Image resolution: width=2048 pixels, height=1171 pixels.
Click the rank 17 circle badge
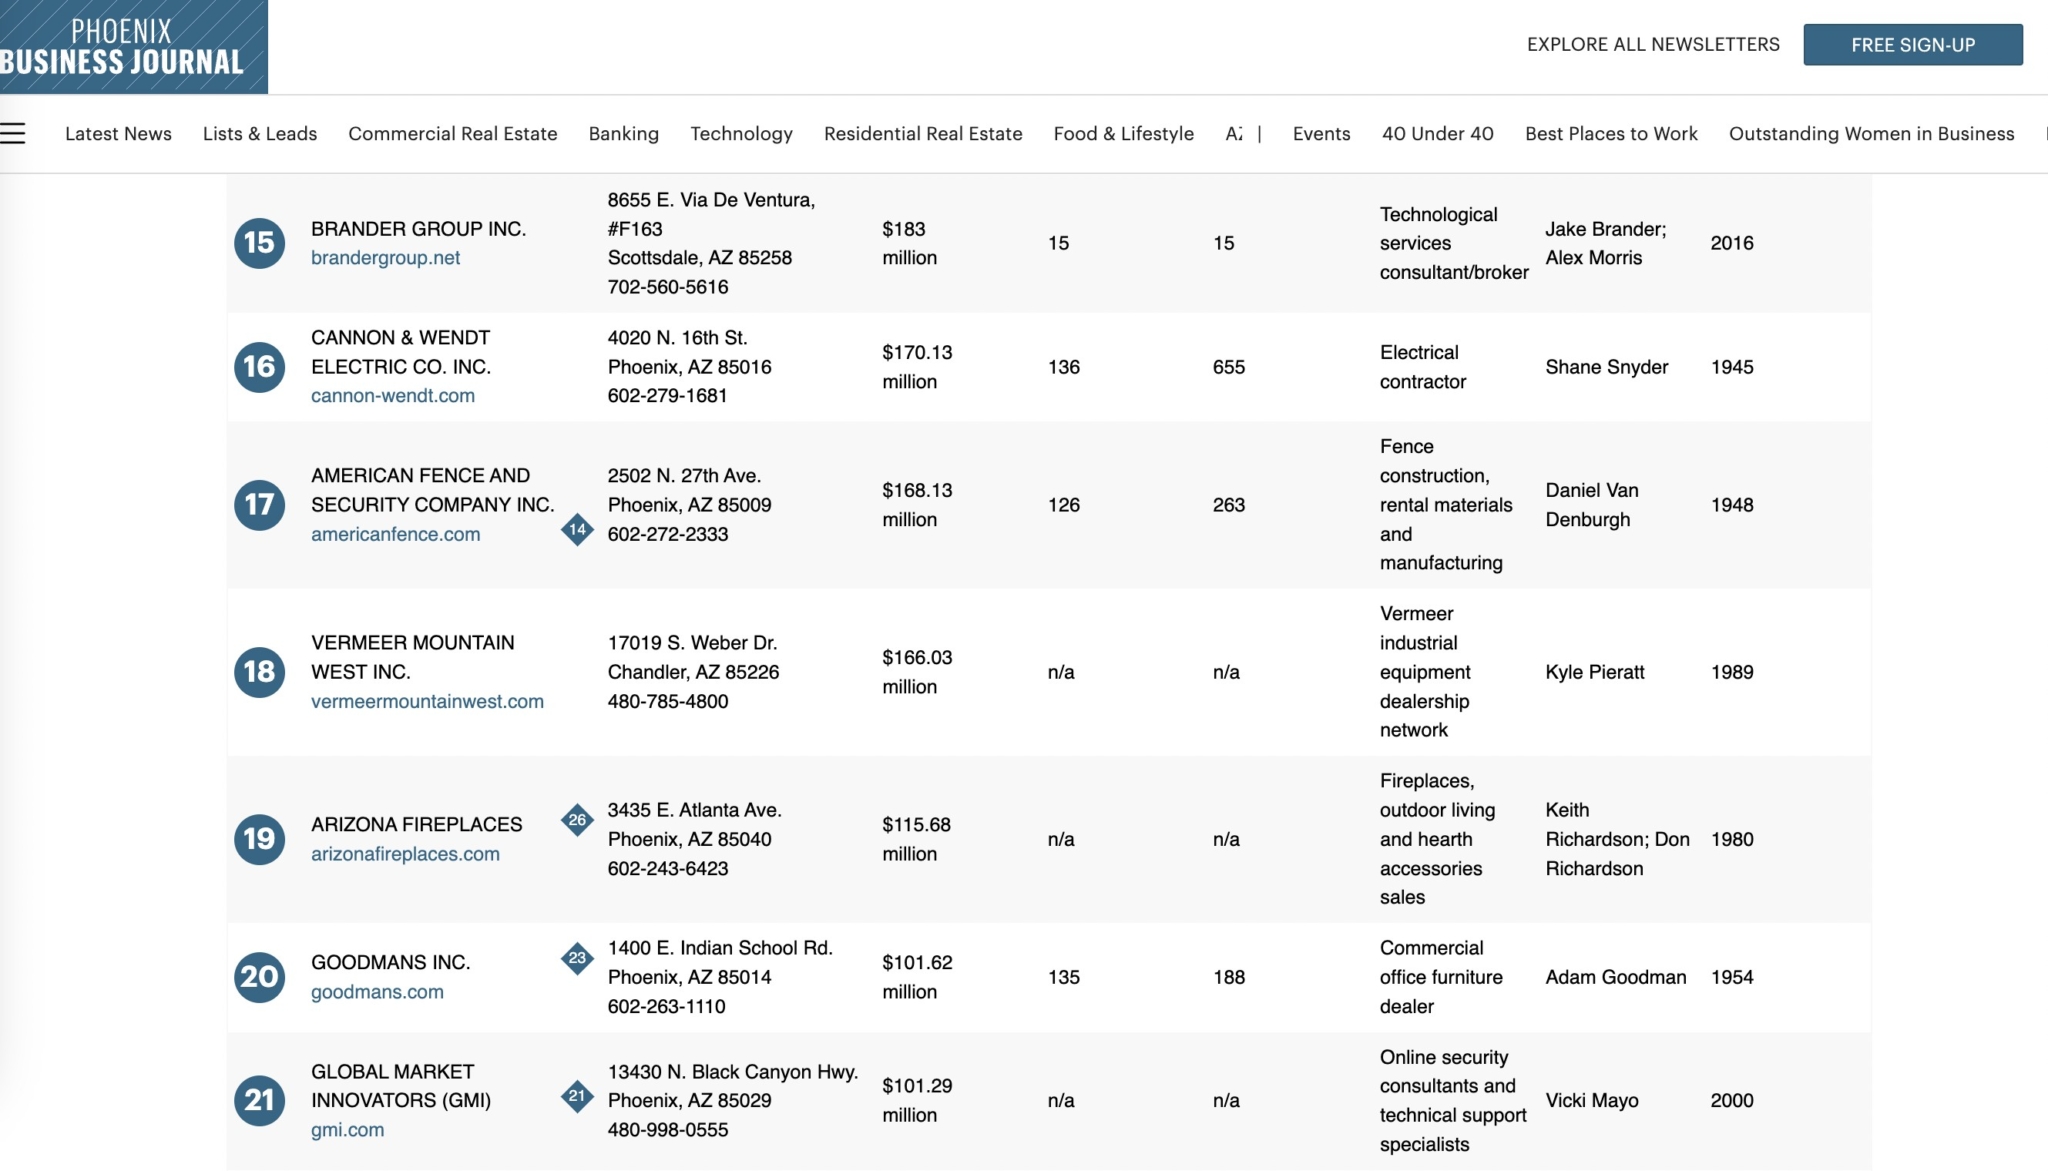click(x=259, y=505)
